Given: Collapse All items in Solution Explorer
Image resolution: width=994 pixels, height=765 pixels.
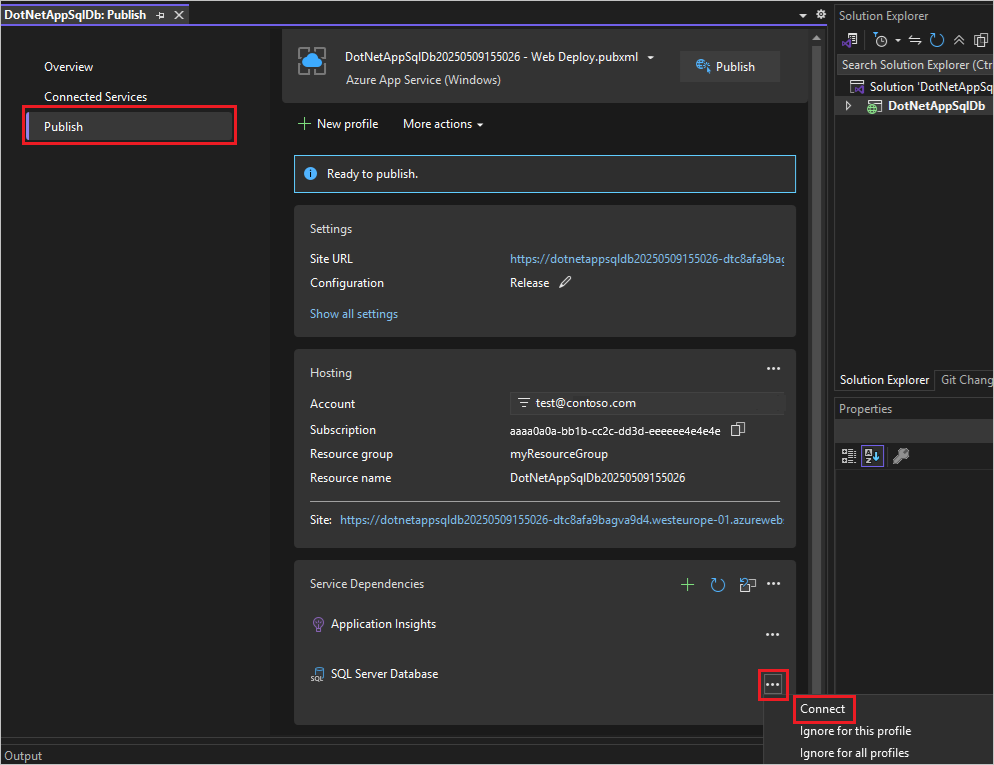Looking at the screenshot, I should coord(958,40).
